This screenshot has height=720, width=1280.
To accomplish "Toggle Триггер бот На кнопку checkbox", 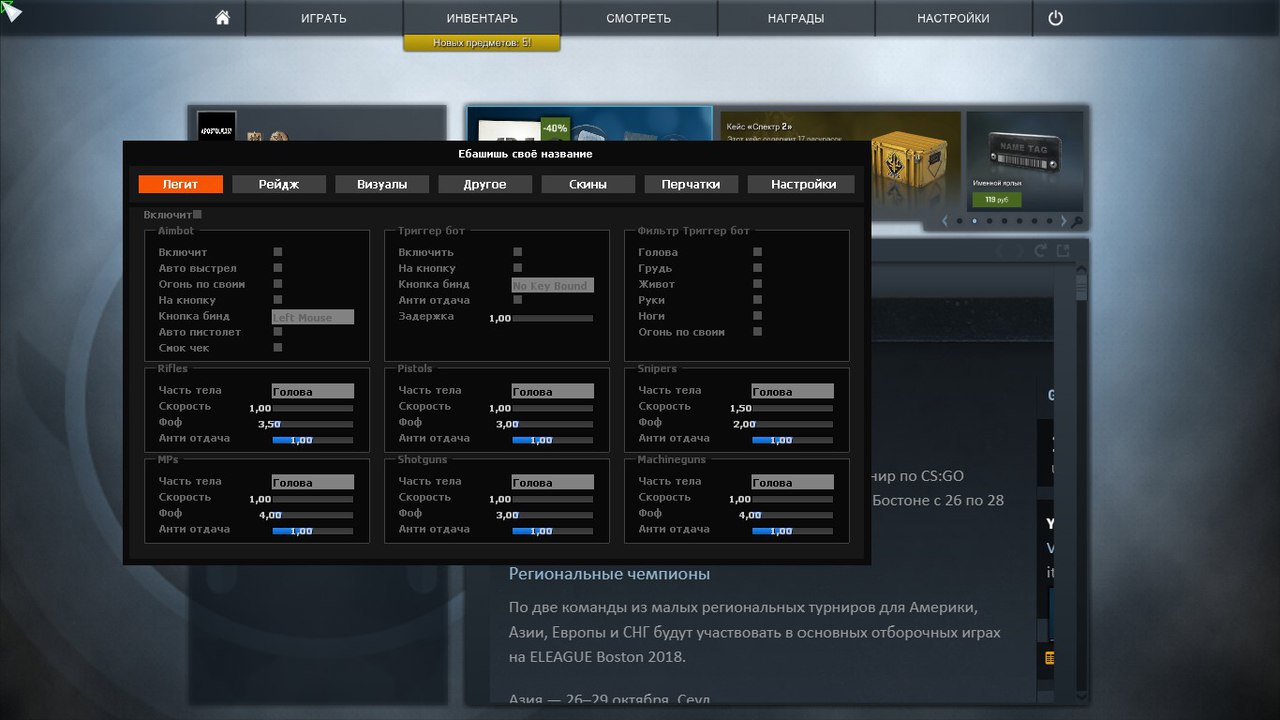I will (518, 268).
